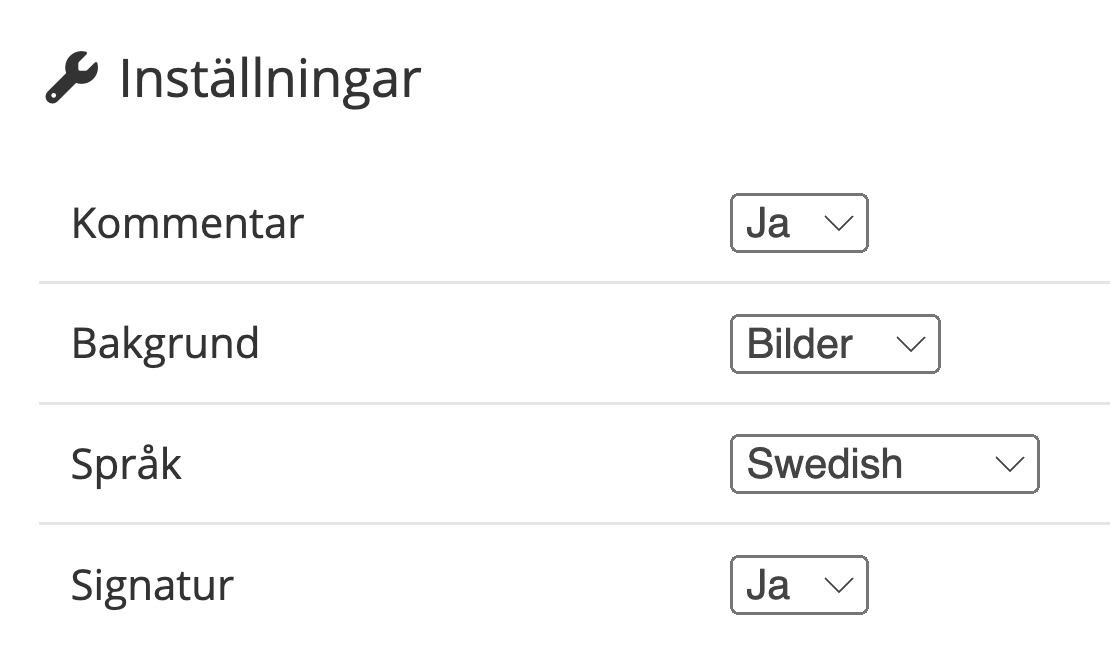Open the Kommentar dropdown
The height and width of the screenshot is (666, 1110).
(x=799, y=223)
